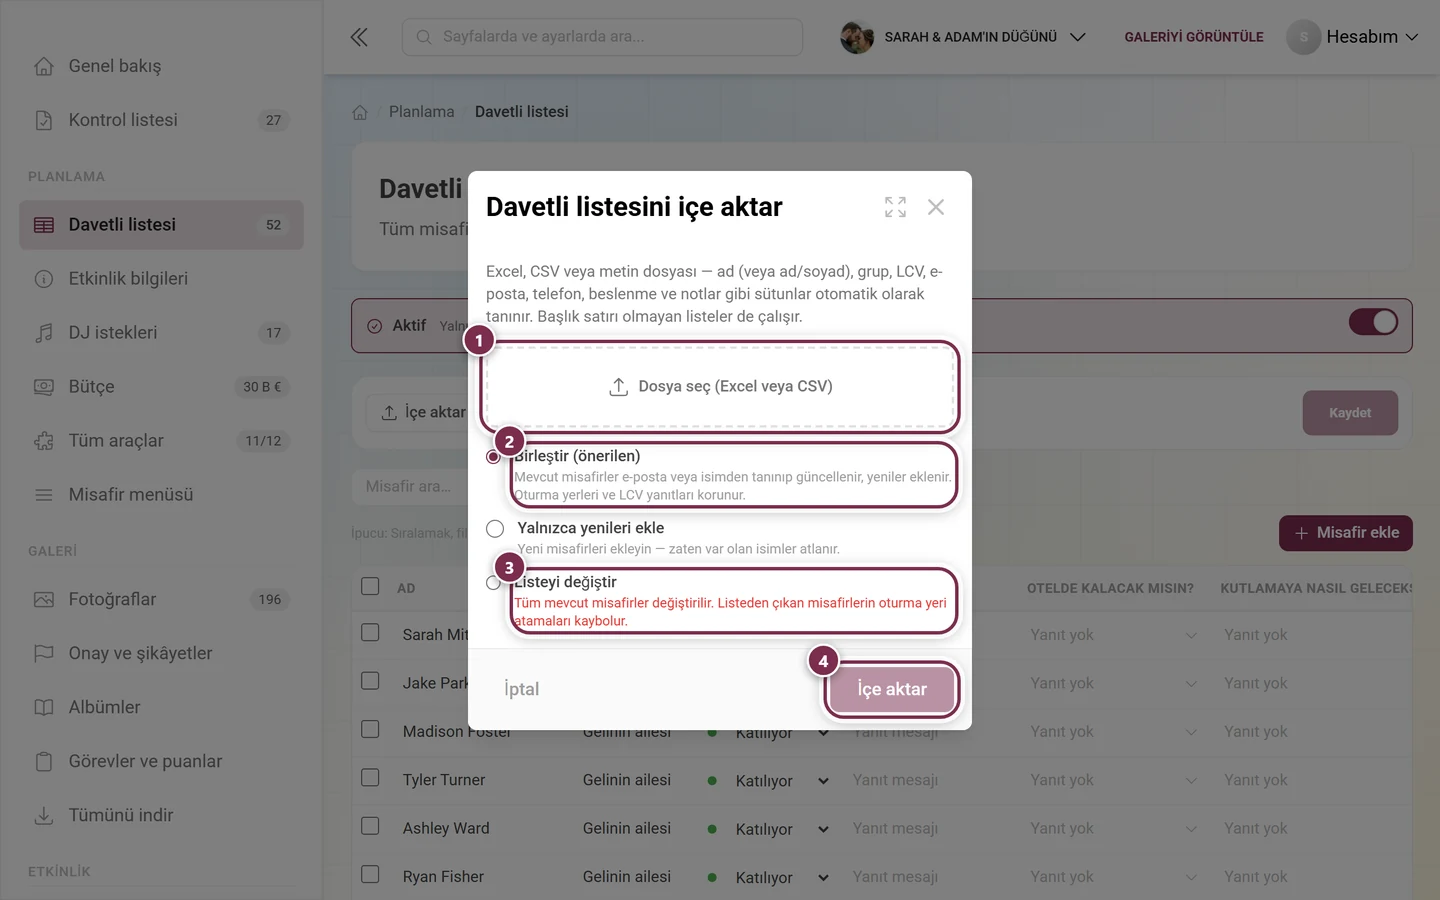The image size is (1440, 900).
Task: Select the Listeyi değiştir radio option
Action: (x=493, y=582)
